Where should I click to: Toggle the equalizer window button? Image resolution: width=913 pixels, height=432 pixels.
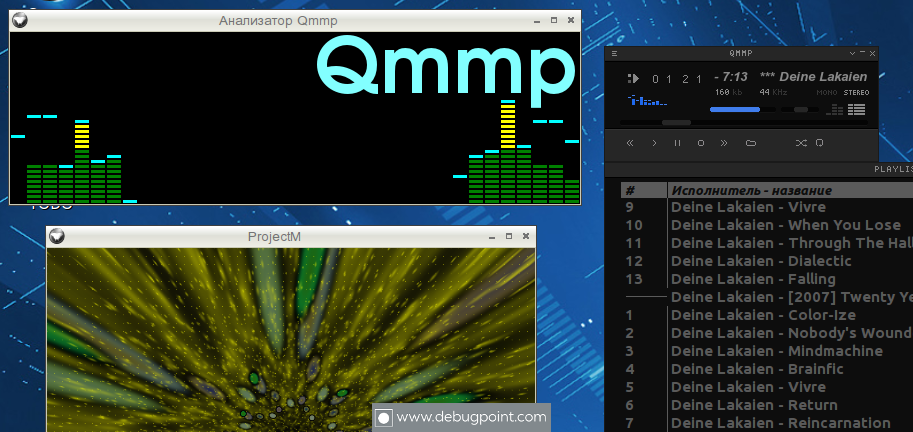coord(836,109)
